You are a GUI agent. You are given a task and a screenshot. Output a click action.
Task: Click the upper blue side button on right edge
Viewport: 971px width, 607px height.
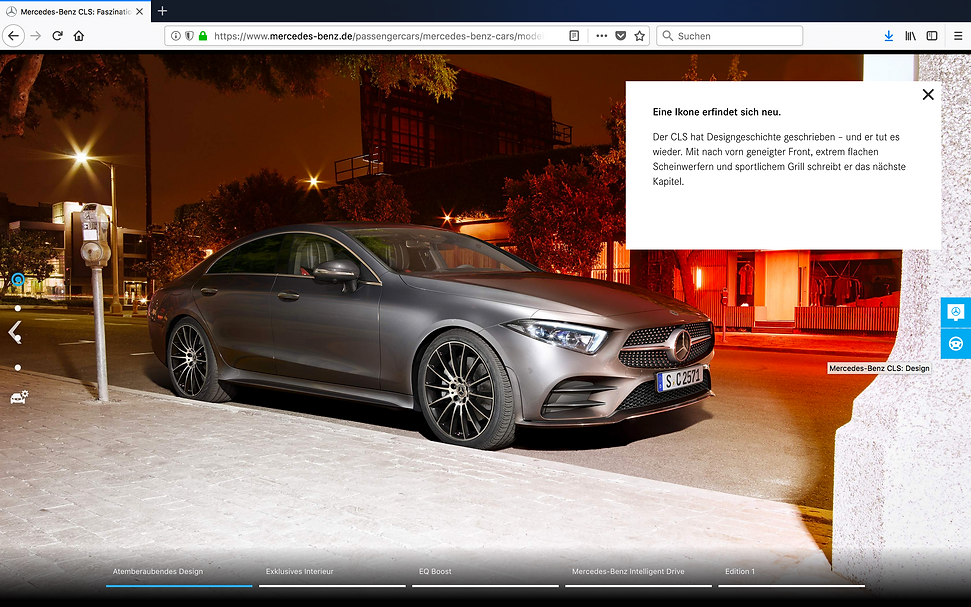pyautogui.click(x=956, y=312)
